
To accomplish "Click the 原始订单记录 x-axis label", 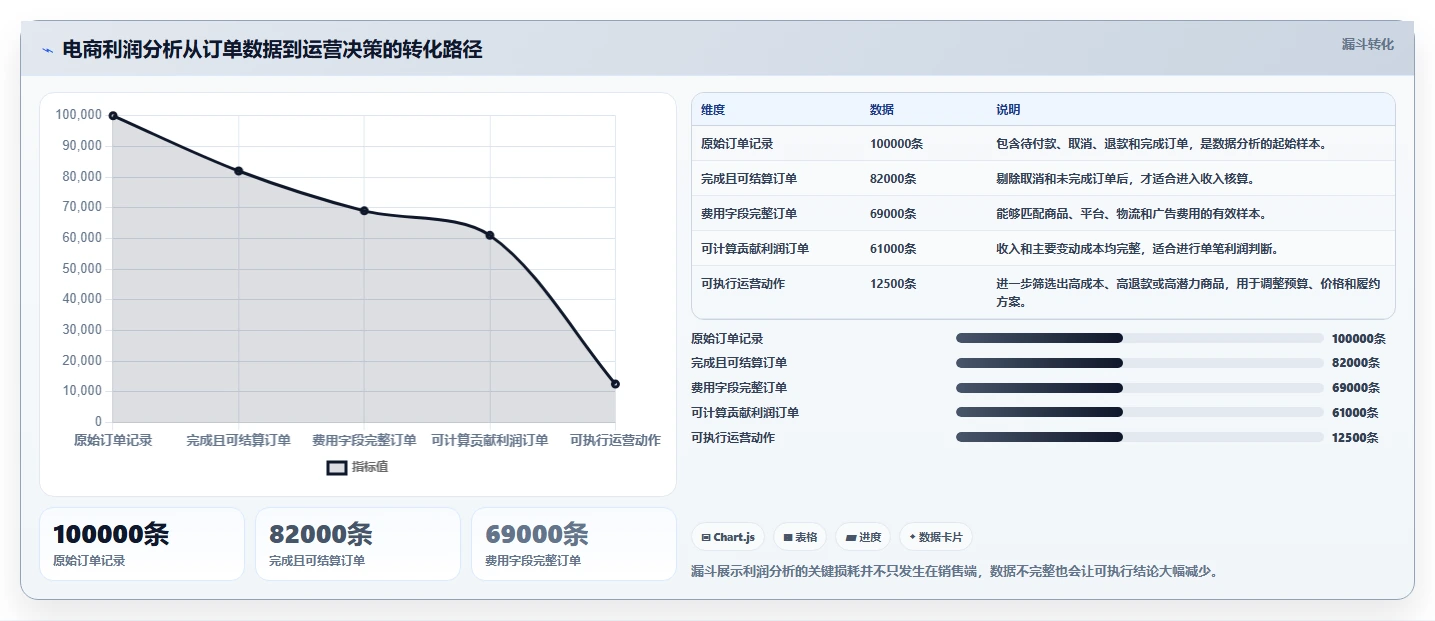I will click(113, 440).
